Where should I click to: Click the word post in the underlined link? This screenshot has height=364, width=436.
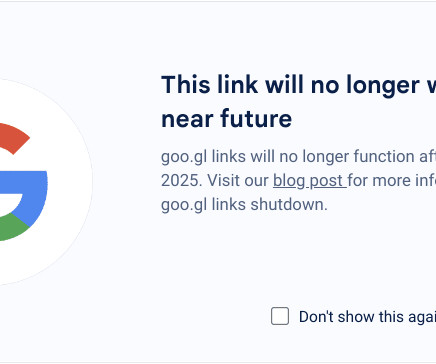[x=326, y=181]
